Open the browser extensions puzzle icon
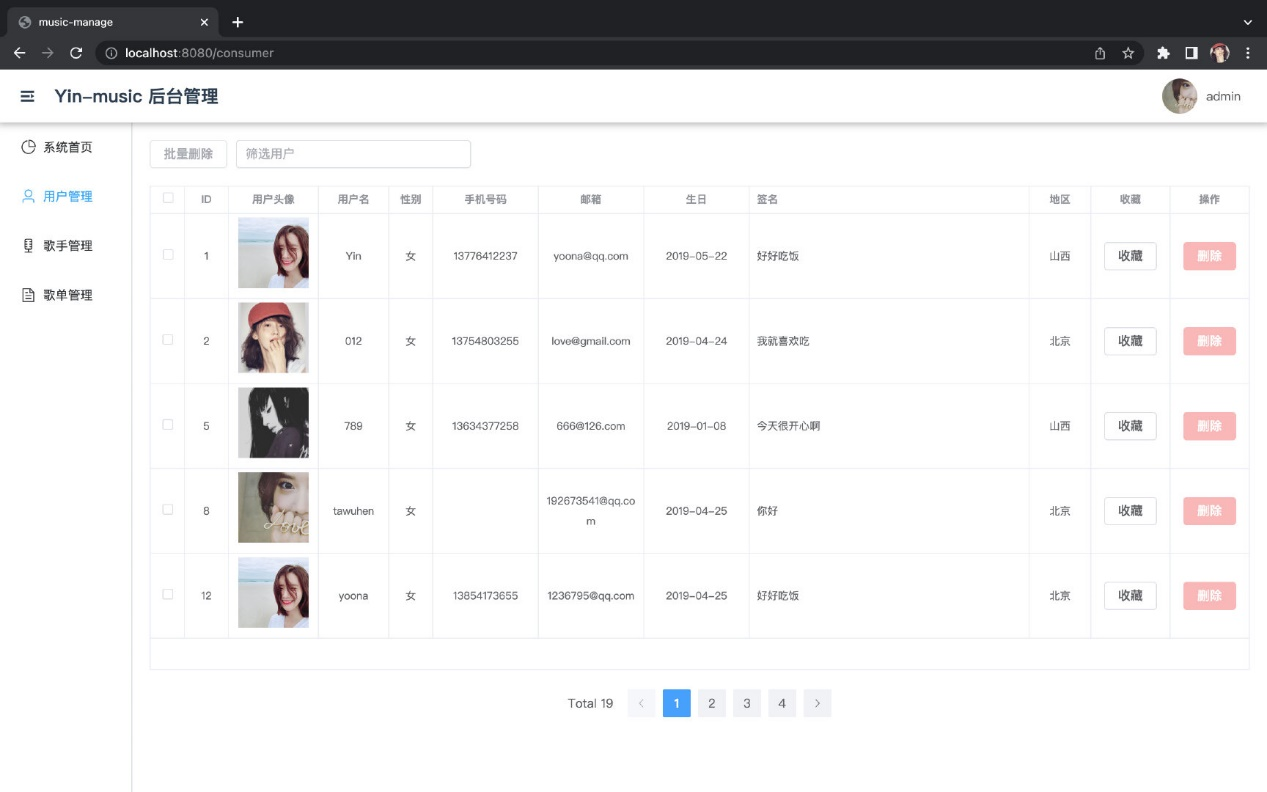The height and width of the screenshot is (792, 1267). click(x=1163, y=53)
